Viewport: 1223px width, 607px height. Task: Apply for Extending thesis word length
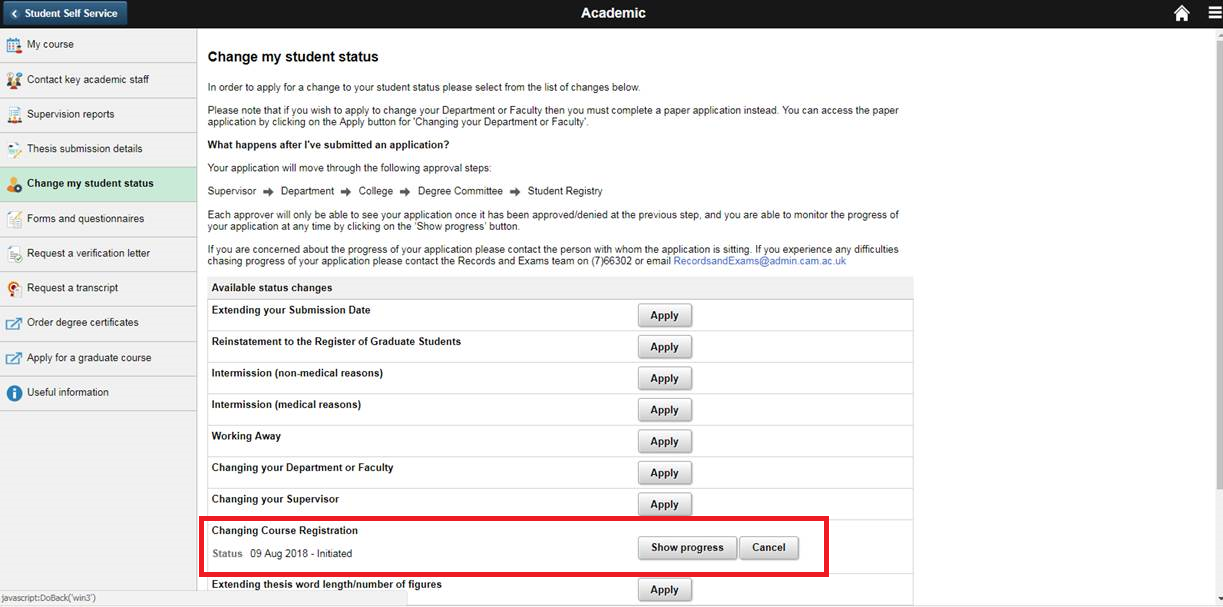[664, 590]
